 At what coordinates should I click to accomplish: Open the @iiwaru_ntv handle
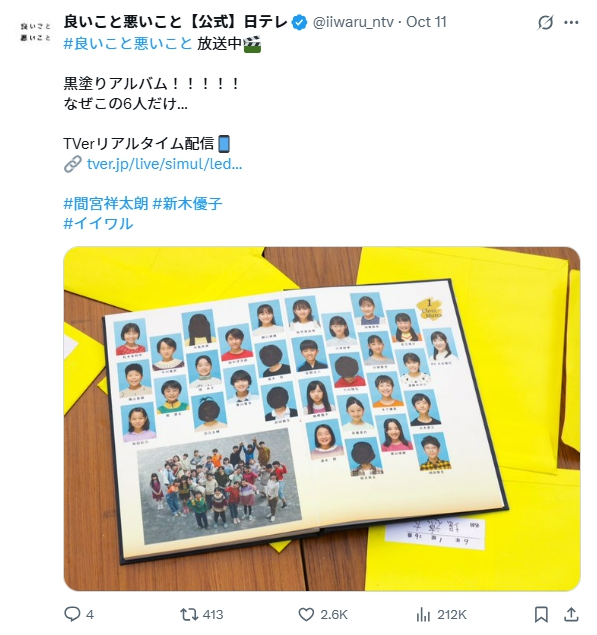[x=353, y=22]
